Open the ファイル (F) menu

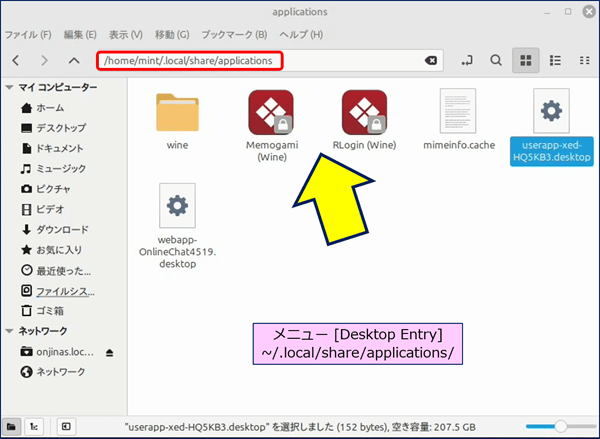(x=28, y=35)
